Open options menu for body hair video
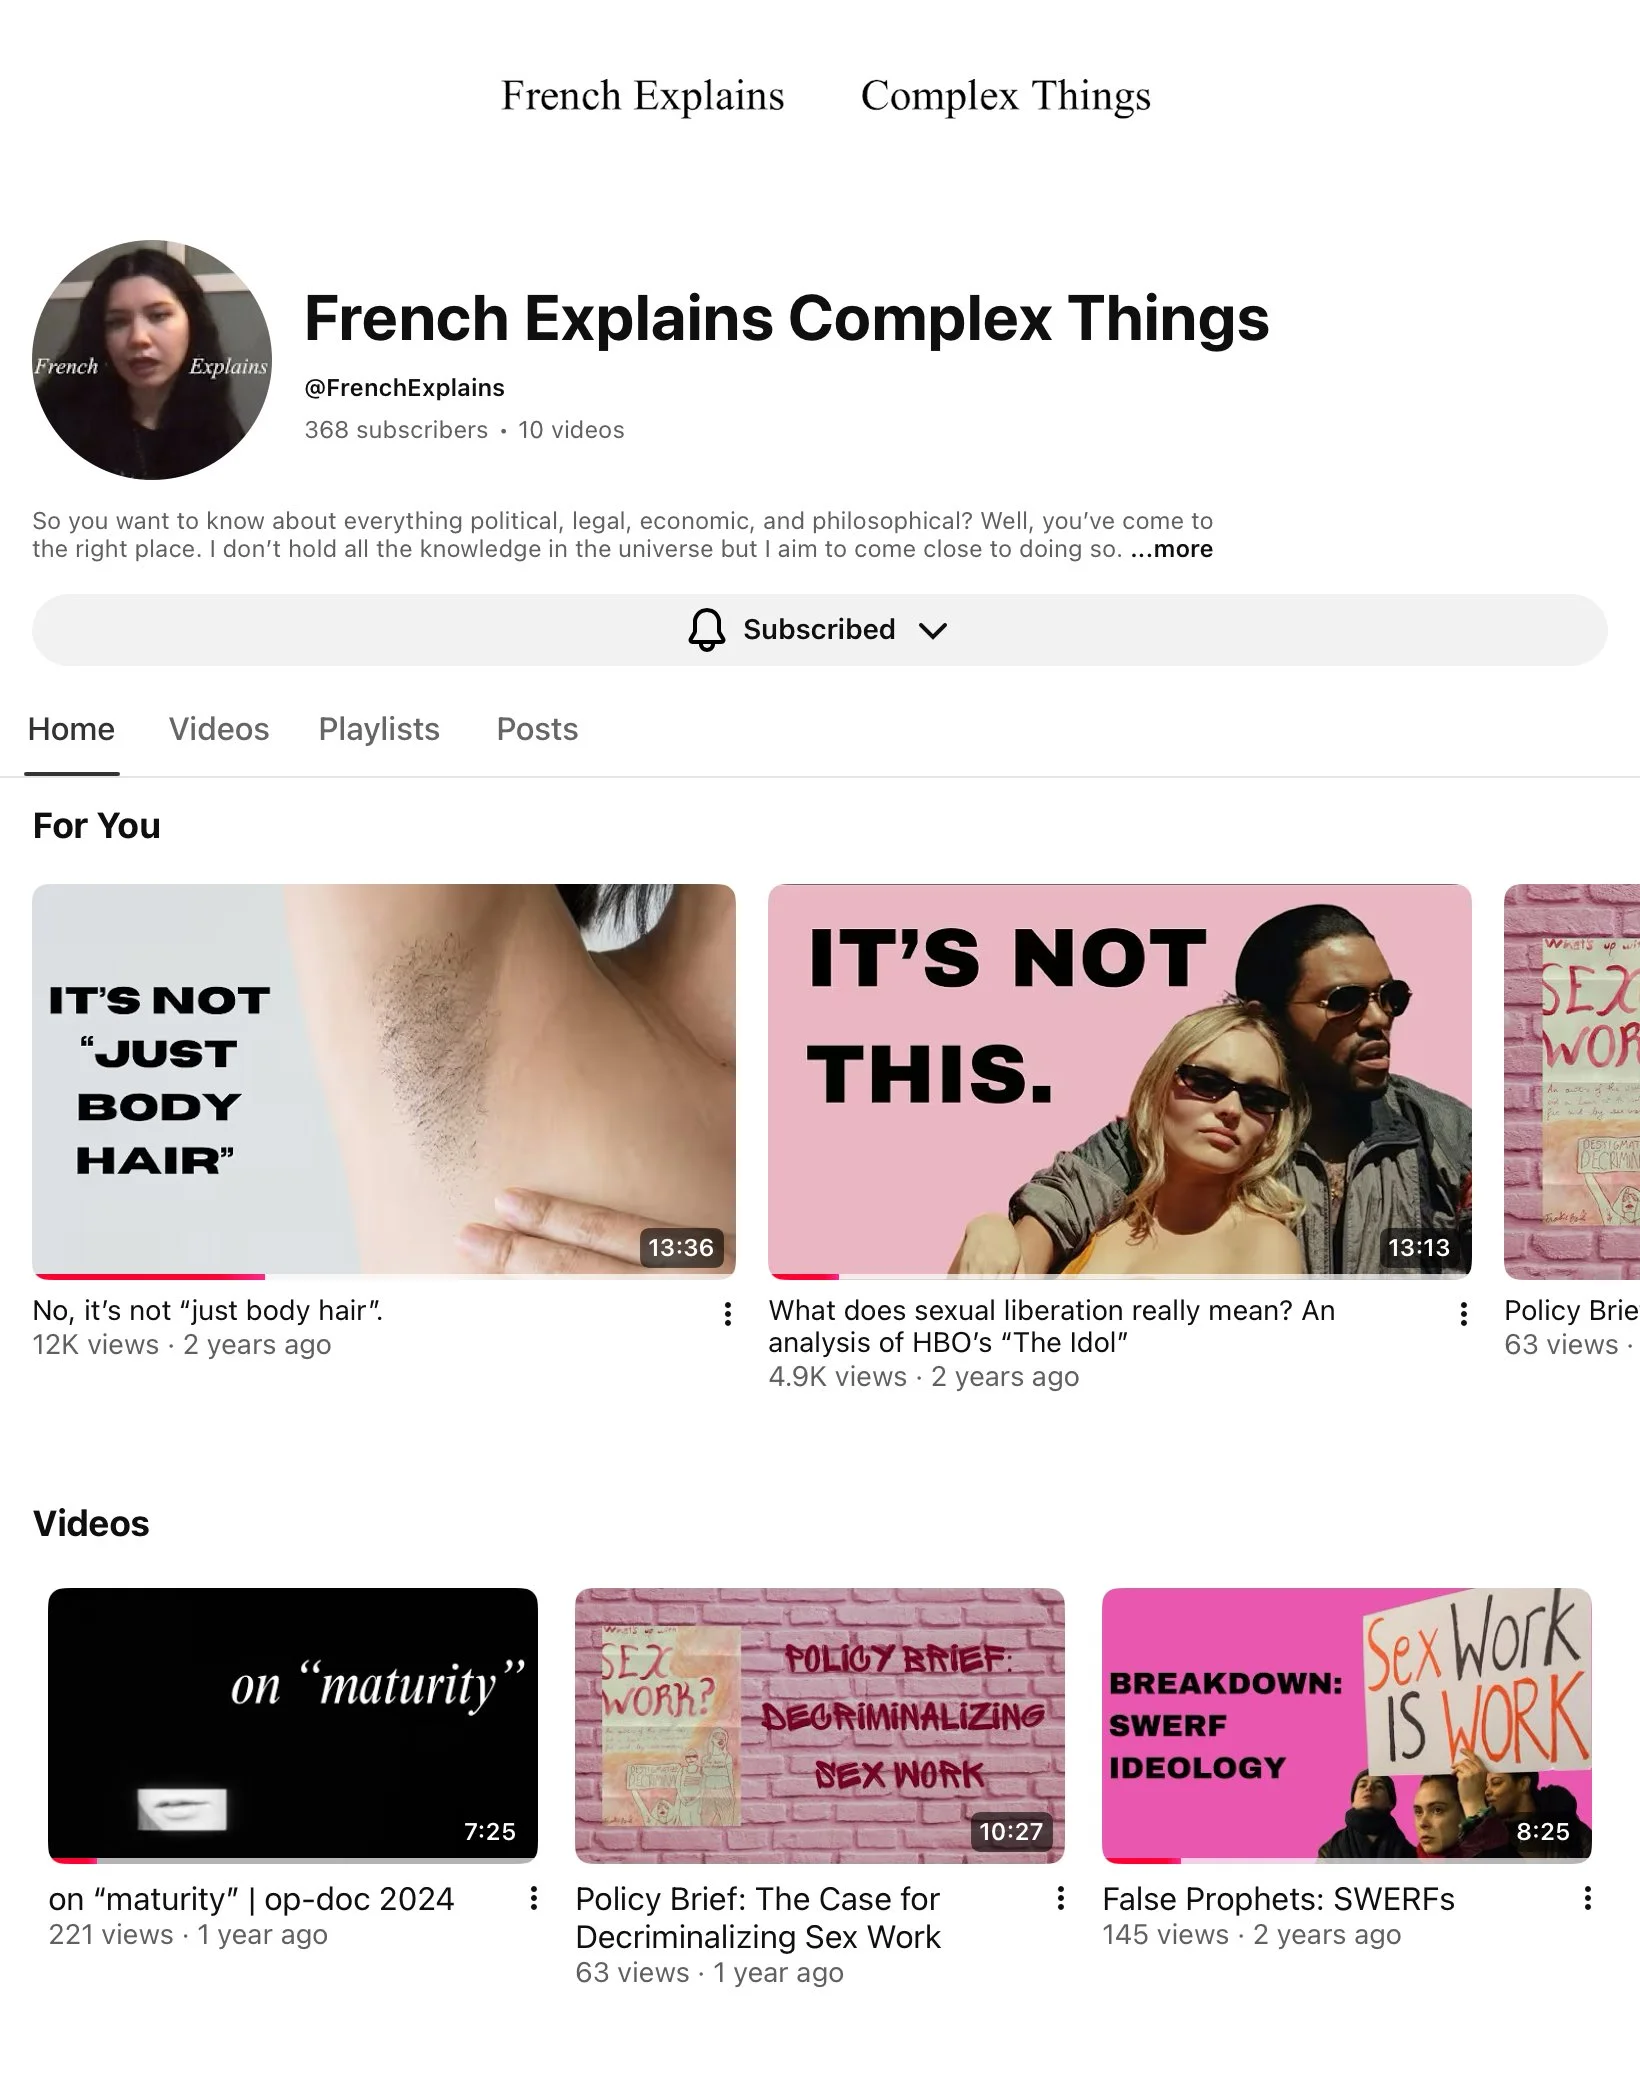 click(727, 1314)
